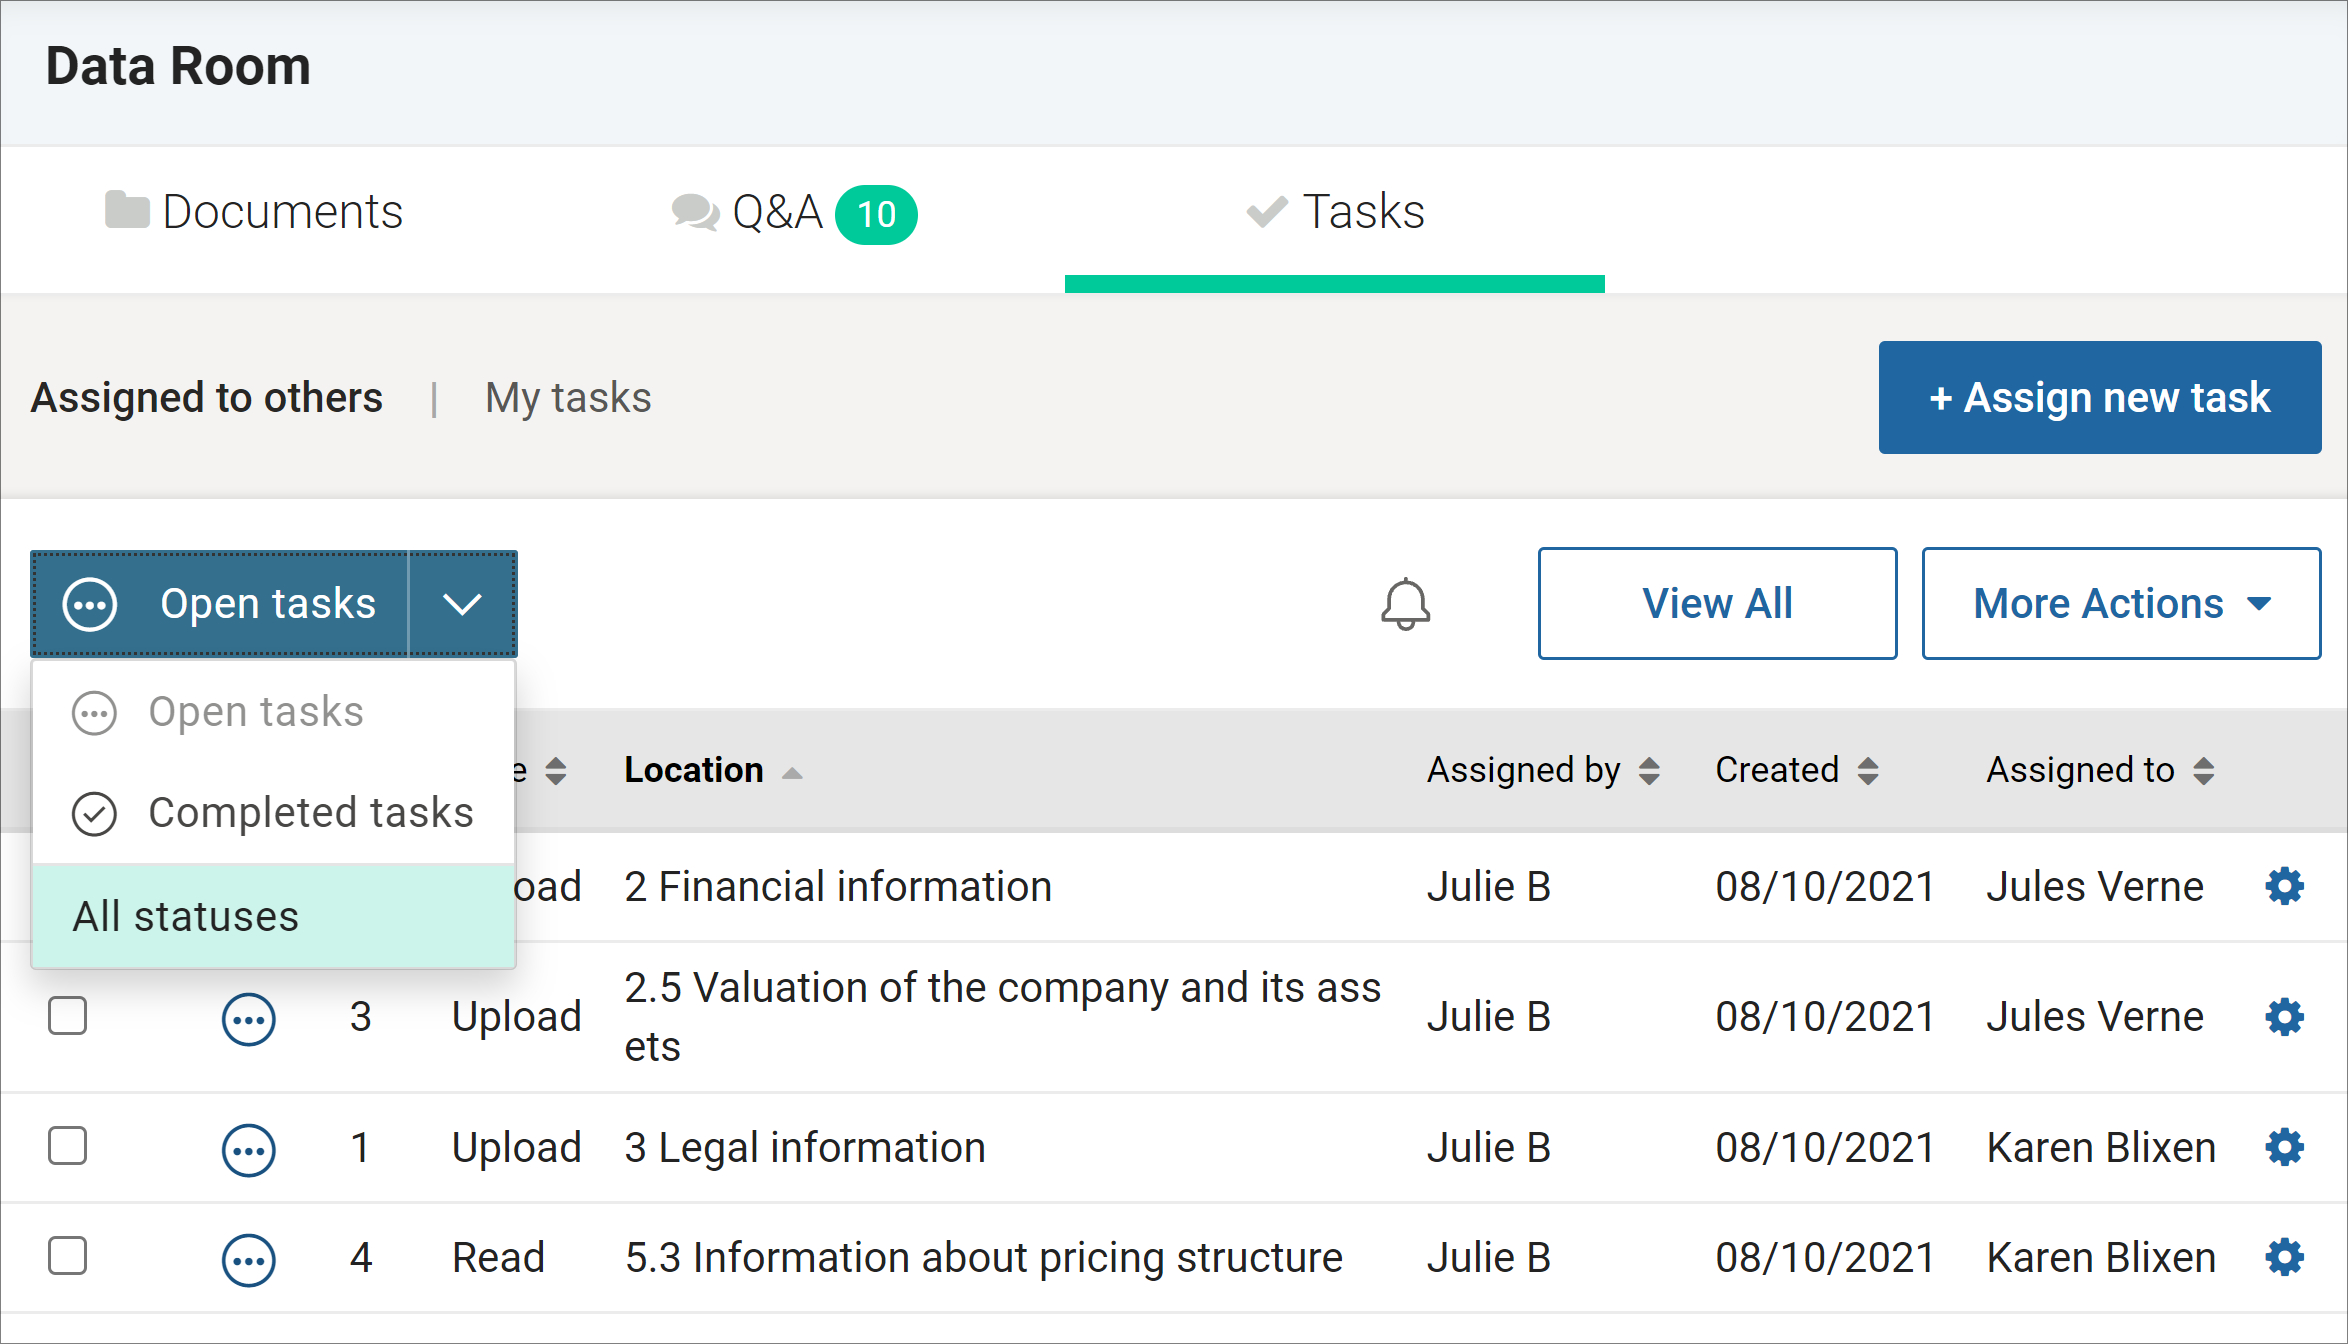Select Open tasks in dropdown list

tap(274, 712)
